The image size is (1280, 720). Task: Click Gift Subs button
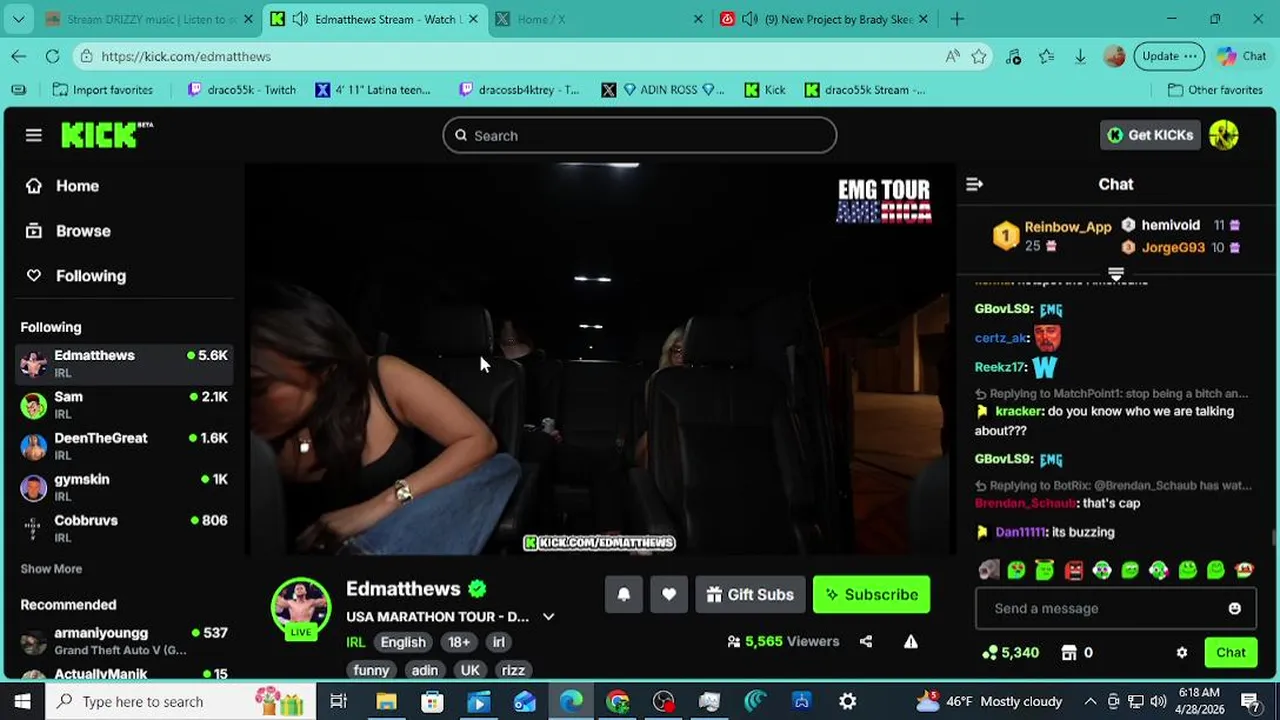click(750, 594)
